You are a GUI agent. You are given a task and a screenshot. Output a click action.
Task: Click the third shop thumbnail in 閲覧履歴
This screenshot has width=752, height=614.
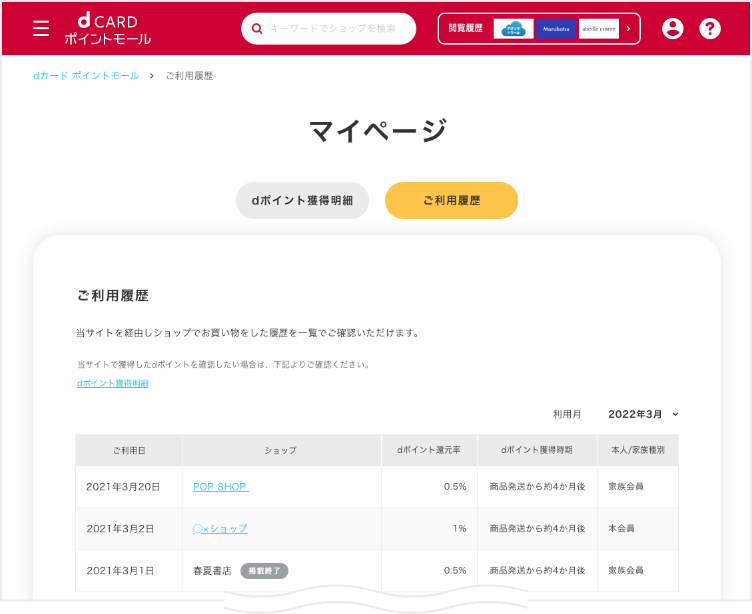(598, 29)
